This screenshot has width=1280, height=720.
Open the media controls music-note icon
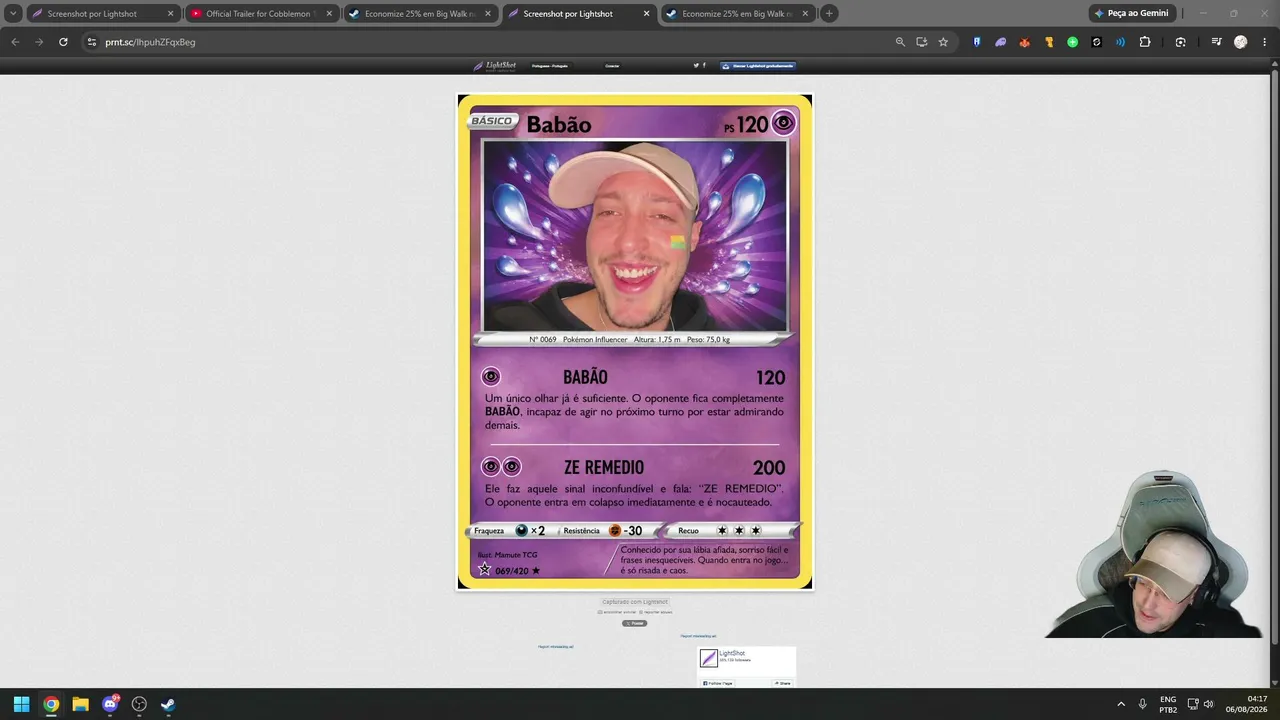pyautogui.click(x=1216, y=42)
